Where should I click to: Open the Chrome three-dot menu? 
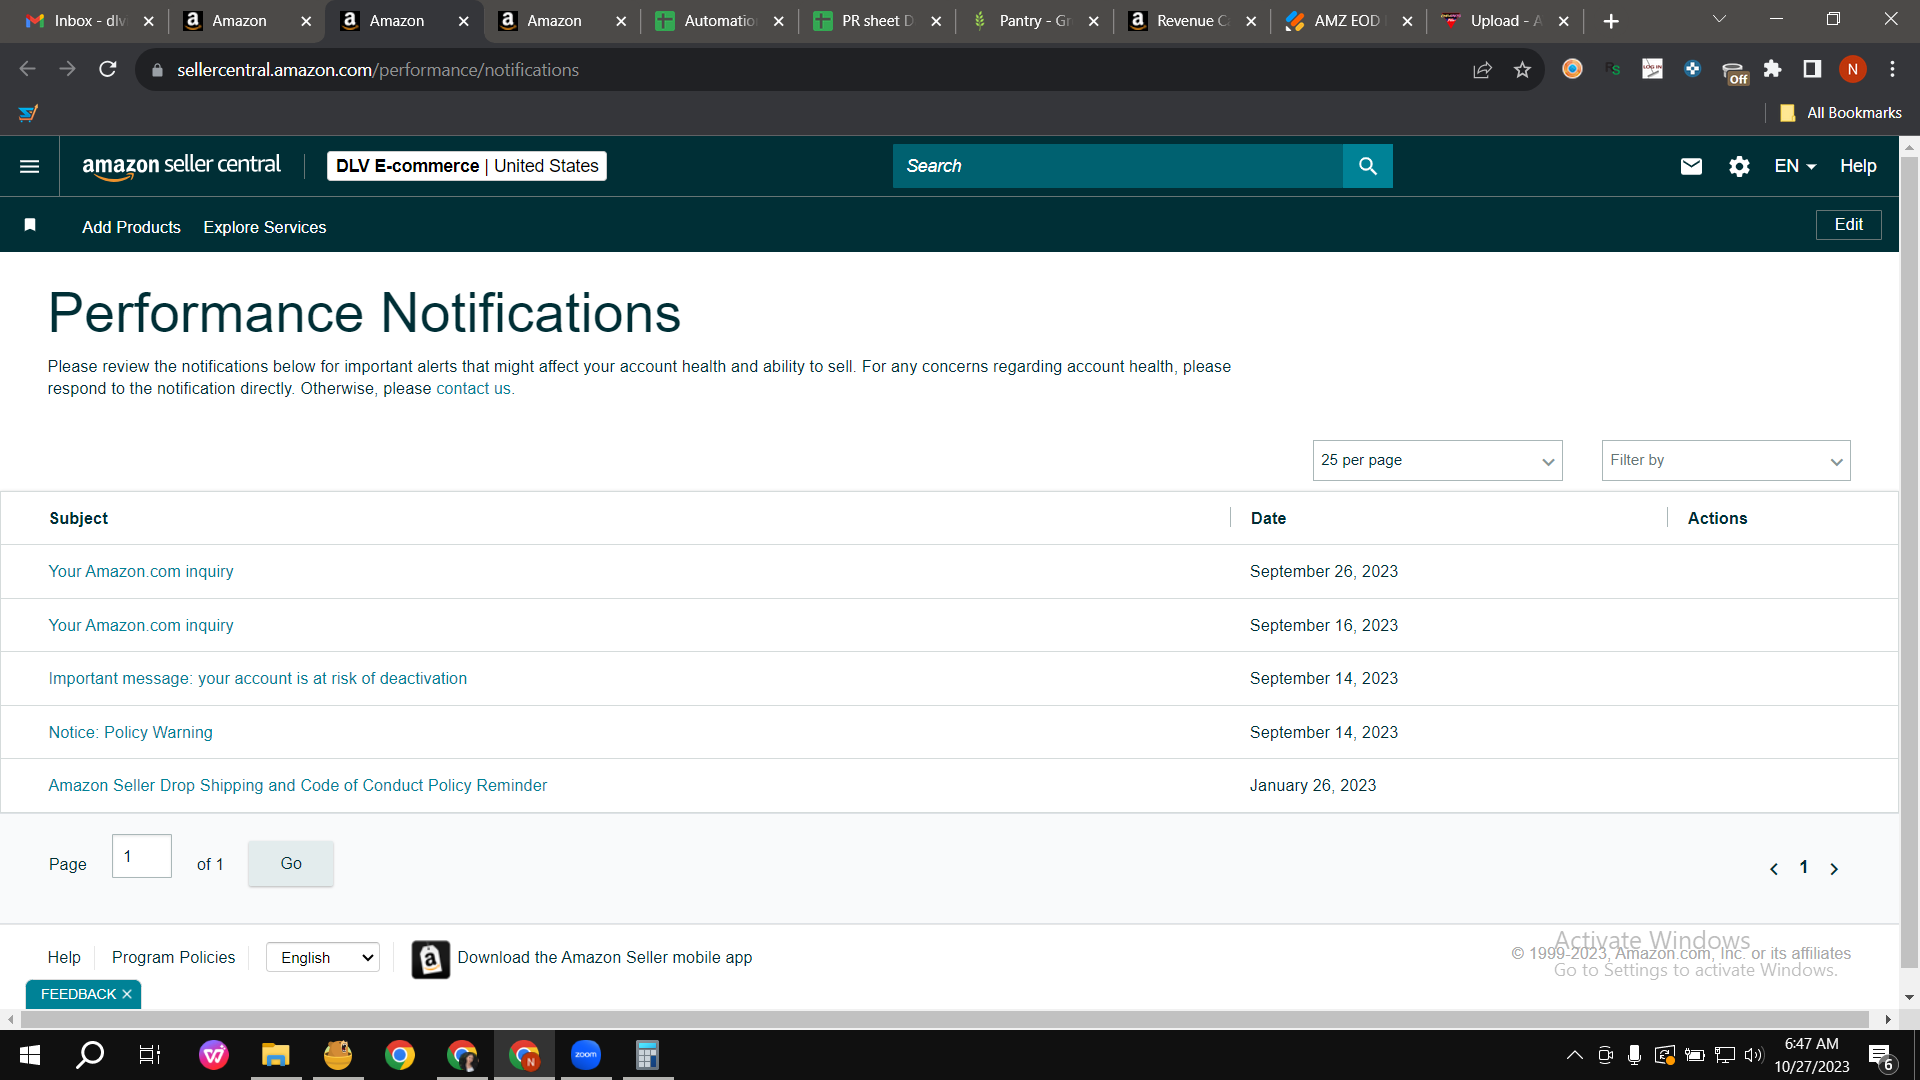[1892, 69]
